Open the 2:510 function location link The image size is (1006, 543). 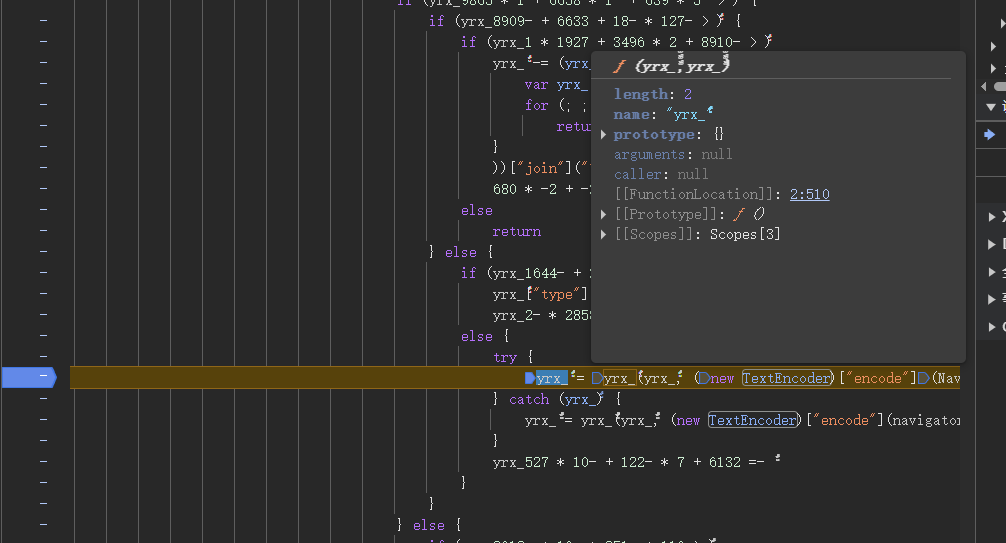coord(809,194)
